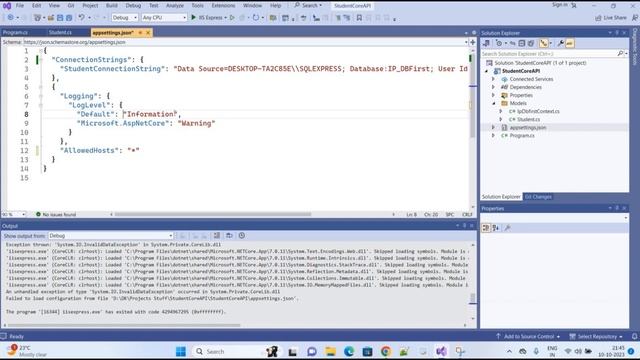Screen dimensions: 640x360
Task: Click the bookmark toolbar icon
Action: (x=359, y=18)
